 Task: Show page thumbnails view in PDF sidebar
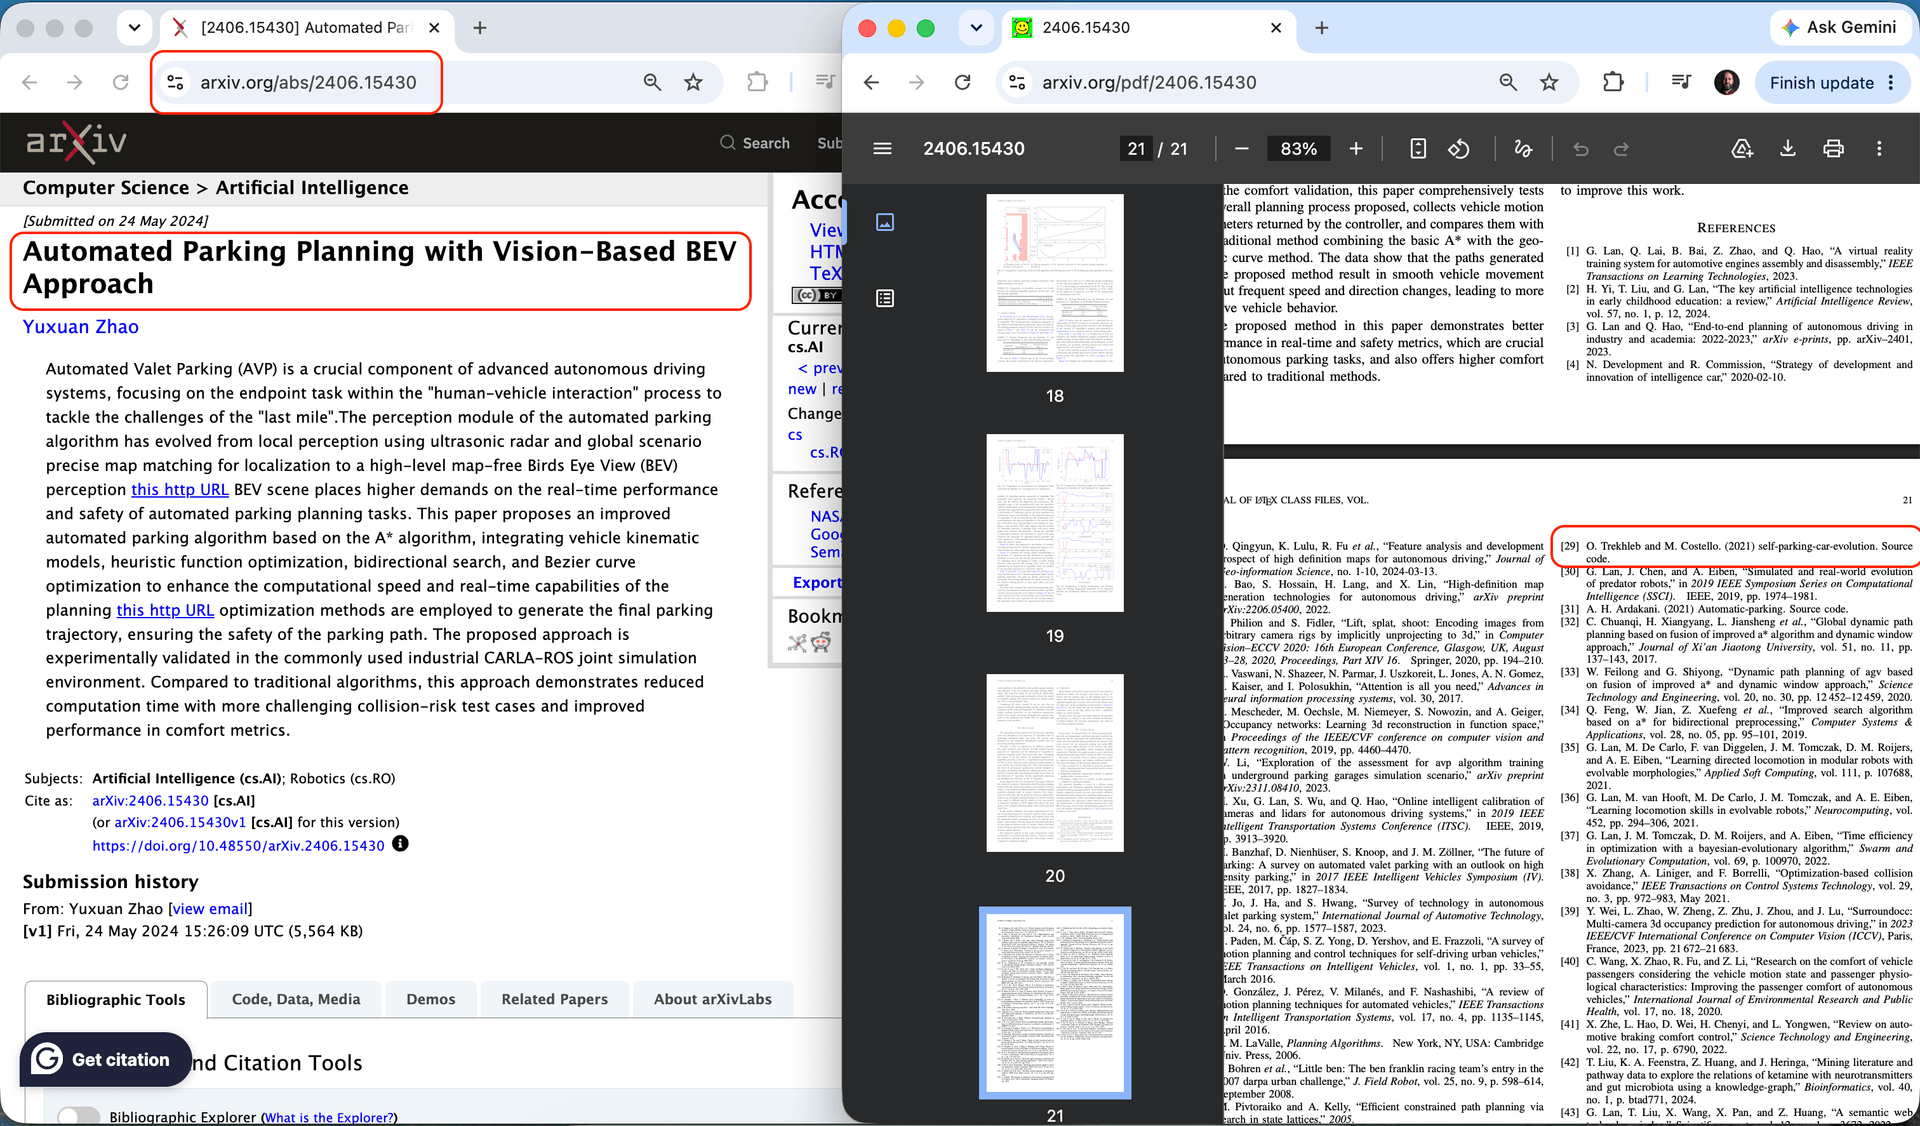click(885, 222)
